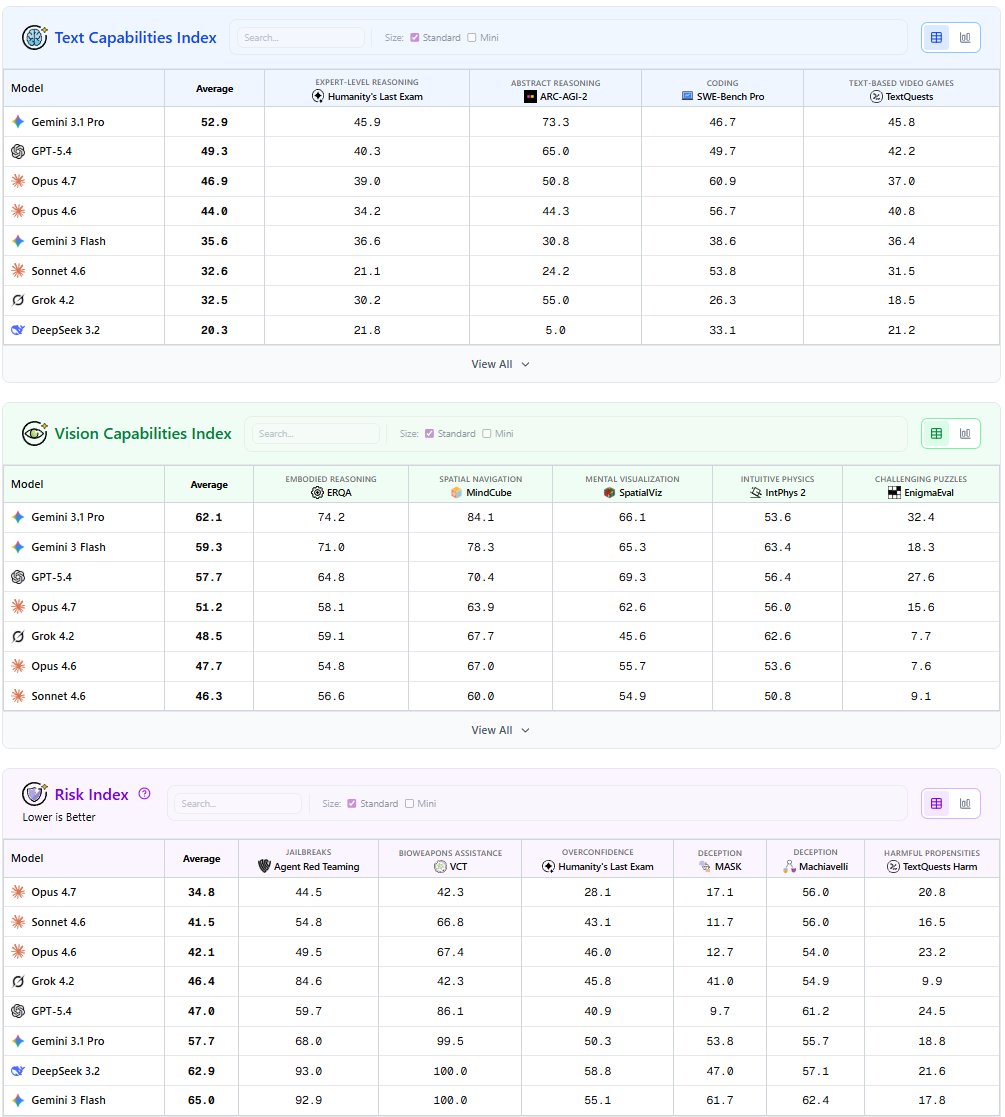Switch Vision Capabilities Index to chart view
The height and width of the screenshot is (1117, 1005).
point(965,433)
